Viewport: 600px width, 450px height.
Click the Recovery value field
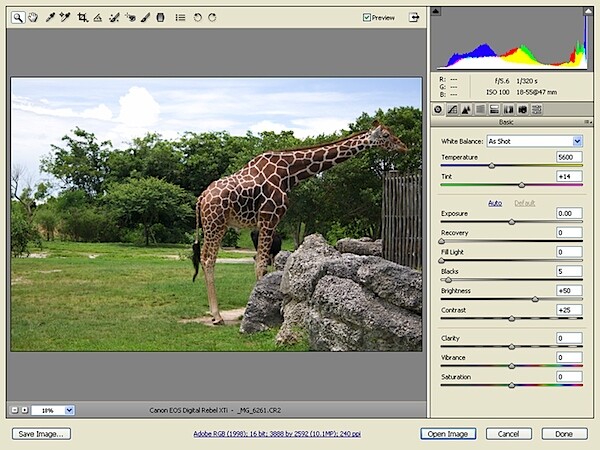(x=569, y=233)
